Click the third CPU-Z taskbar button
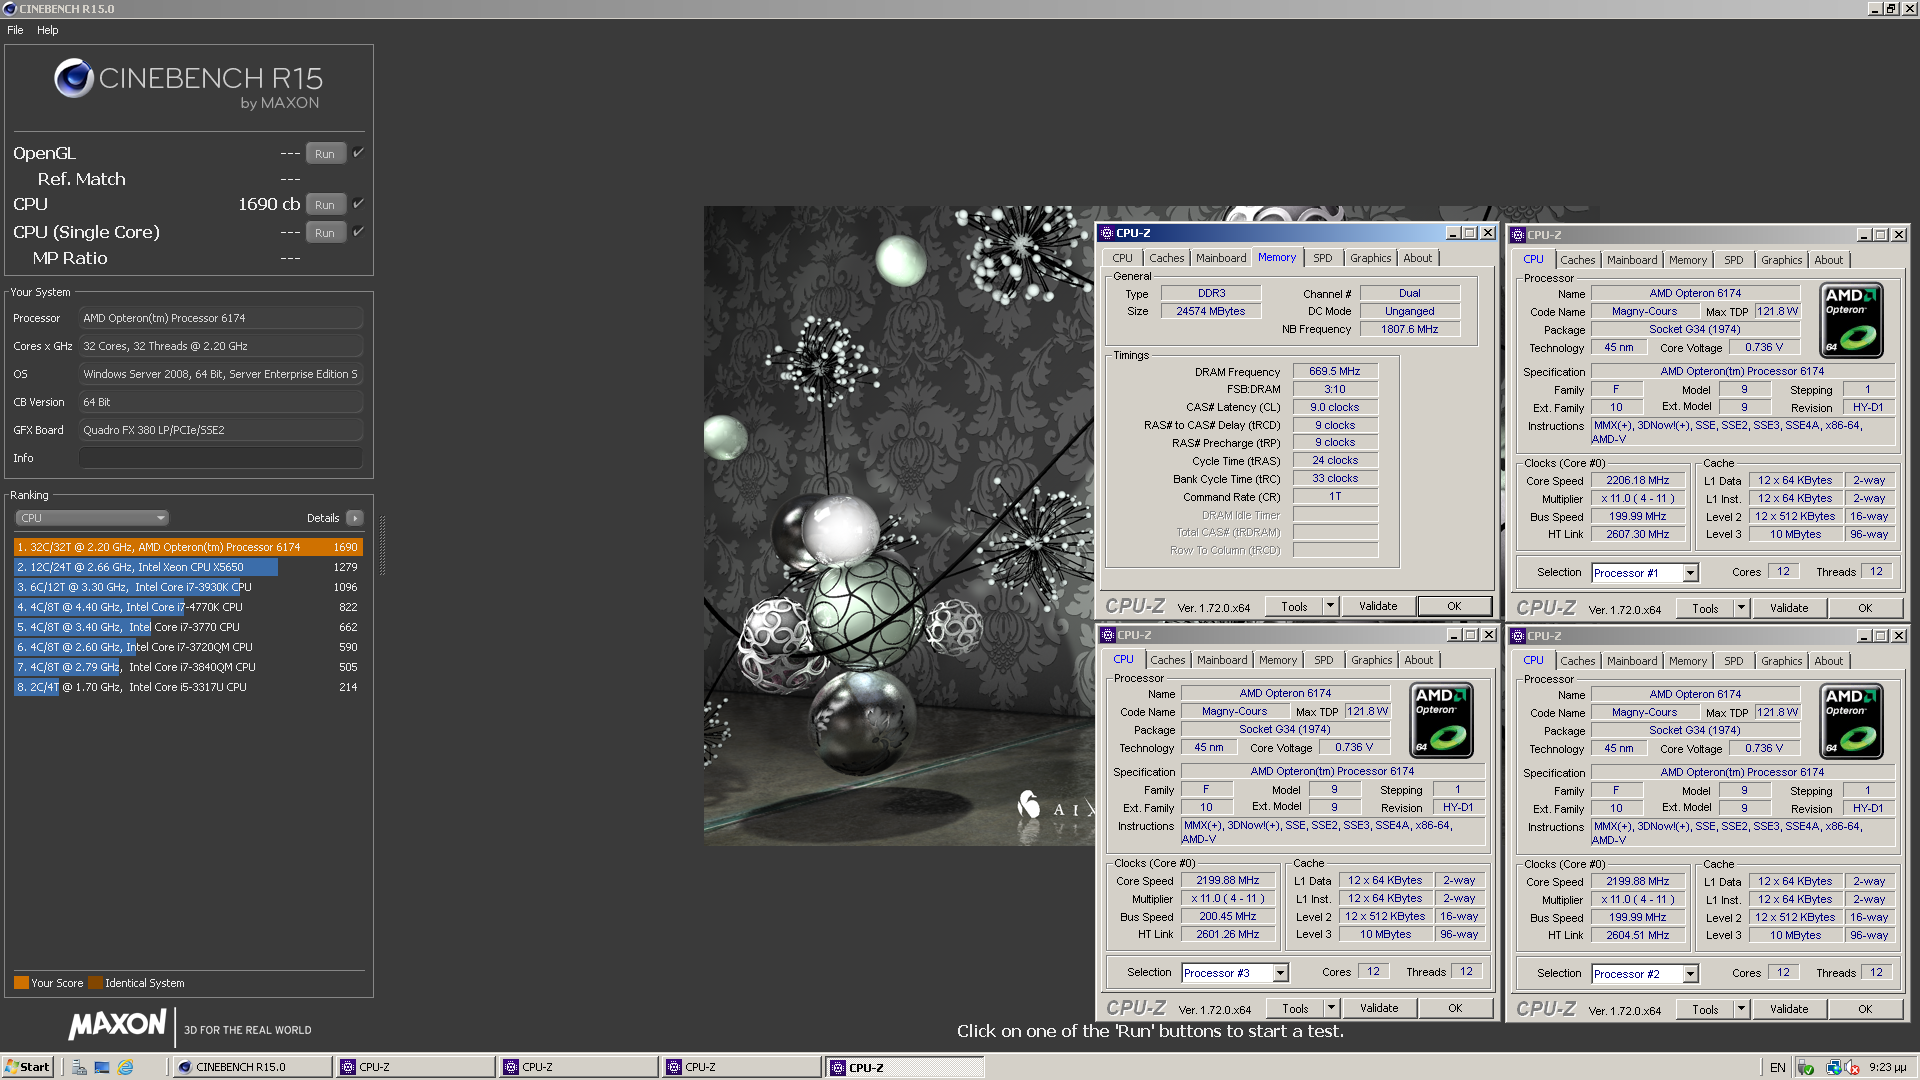Screen dimensions: 1920x1080 (742, 1067)
